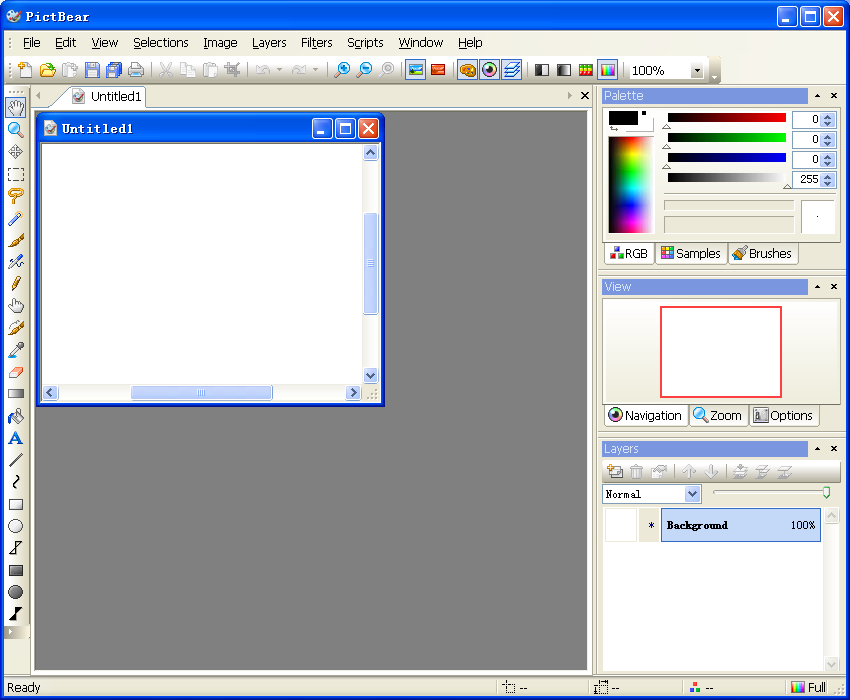The height and width of the screenshot is (700, 850).
Task: Close the Untitled1 document tab strip
Action: pyautogui.click(x=585, y=96)
